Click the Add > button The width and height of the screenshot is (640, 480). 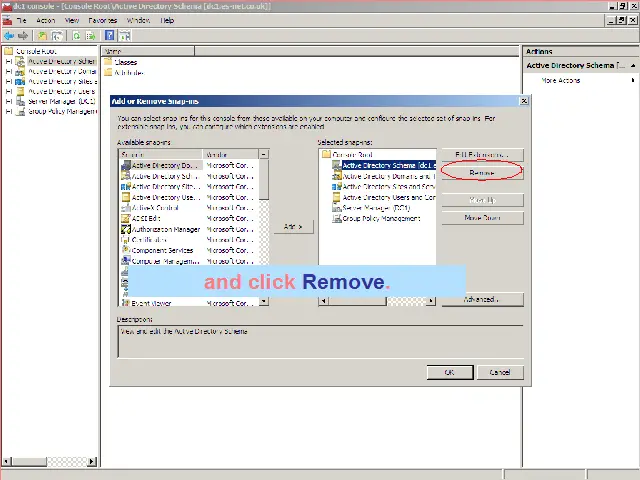pyautogui.click(x=293, y=227)
